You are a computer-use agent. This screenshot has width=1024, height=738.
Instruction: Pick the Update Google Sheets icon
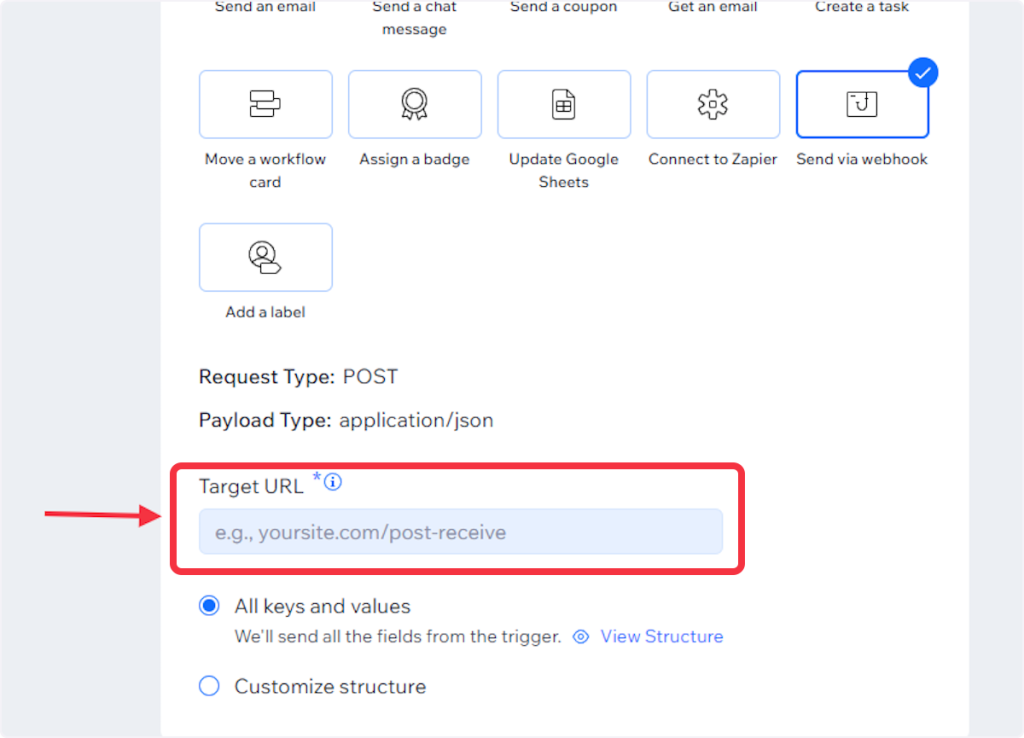(x=564, y=104)
